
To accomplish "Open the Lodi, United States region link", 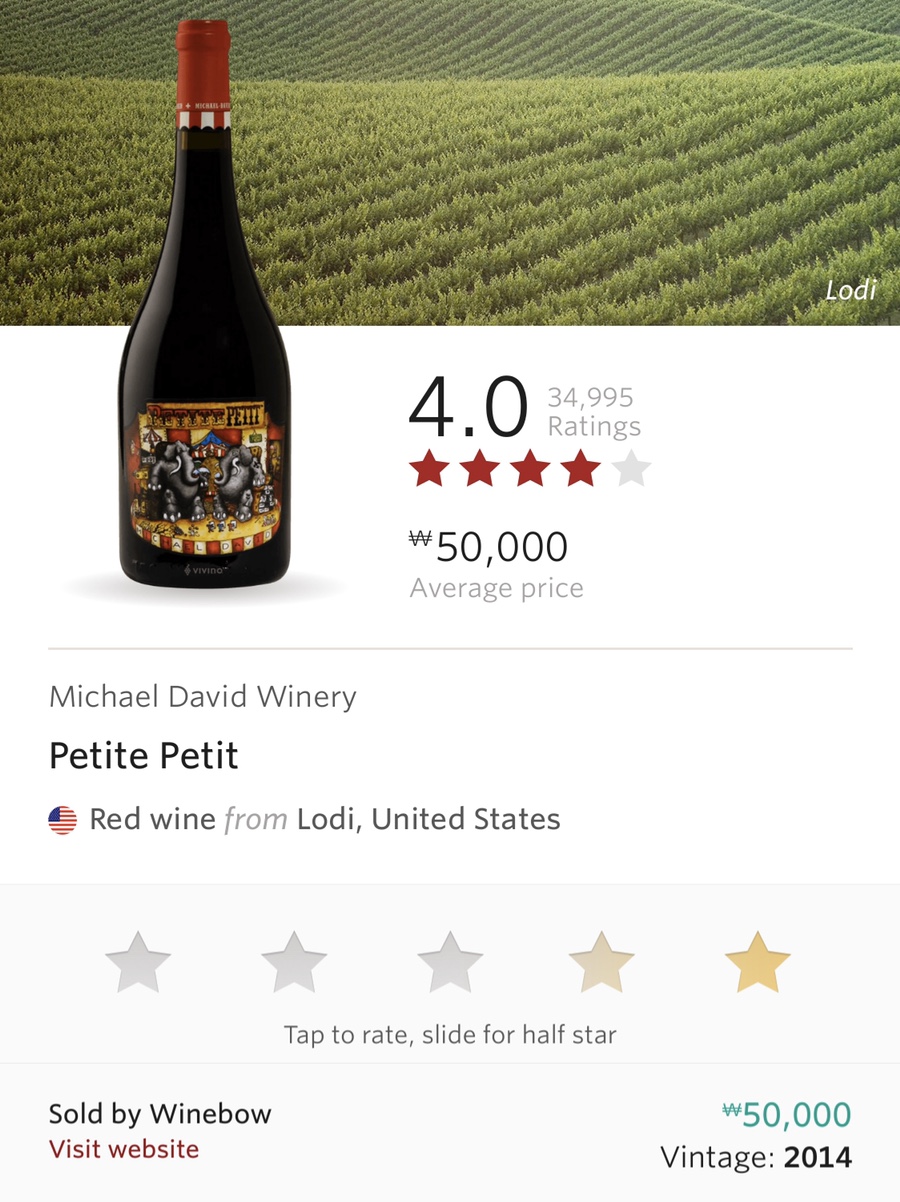I will tap(429, 820).
